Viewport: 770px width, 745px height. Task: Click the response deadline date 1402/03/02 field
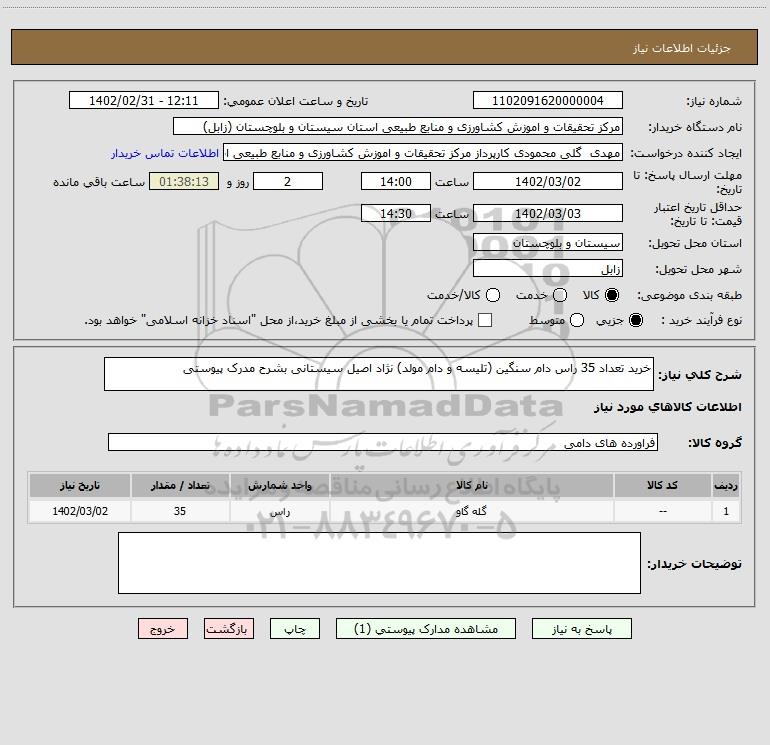[548, 181]
